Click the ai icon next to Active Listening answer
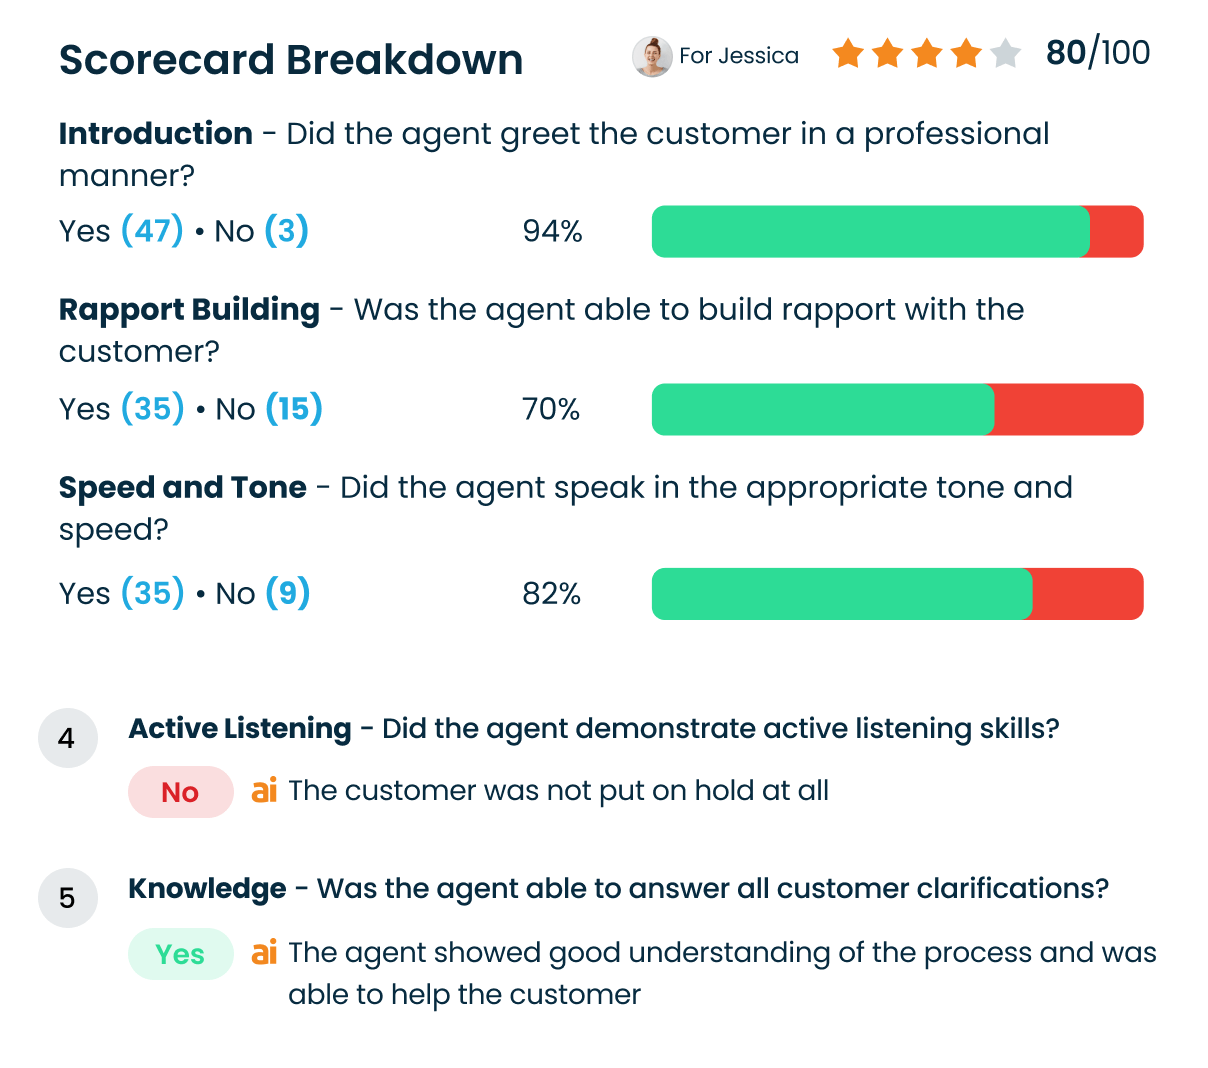This screenshot has width=1208, height=1068. [265, 791]
